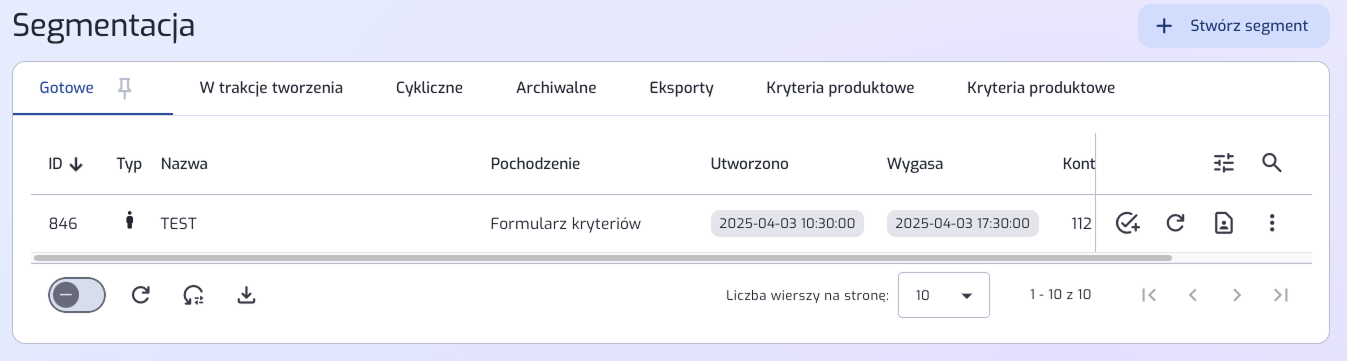Click the refresh icon below the table
The height and width of the screenshot is (361, 1347).
click(141, 294)
